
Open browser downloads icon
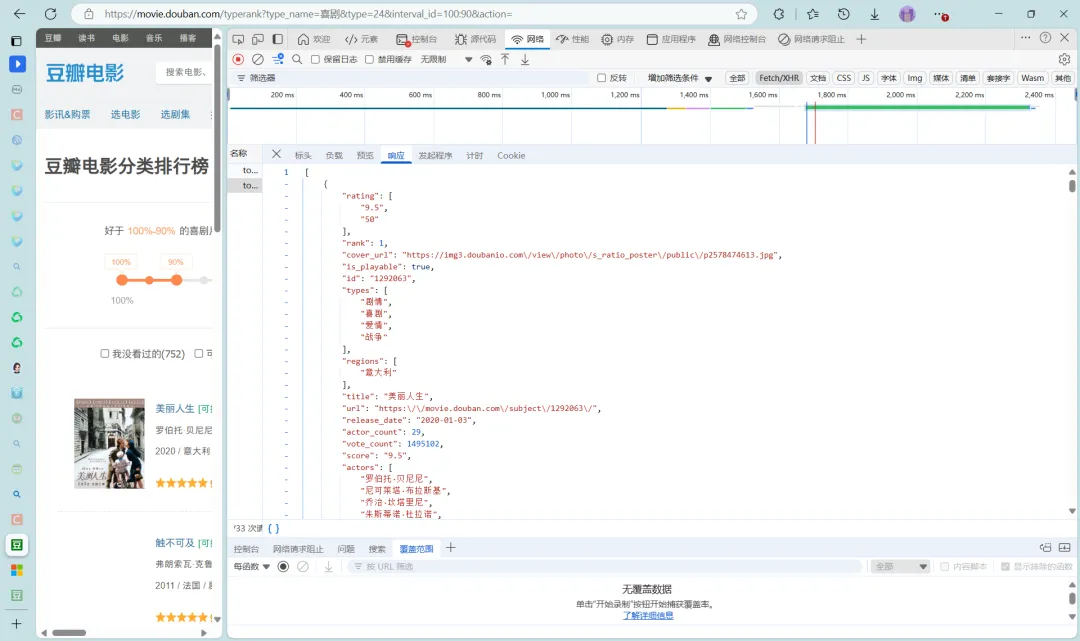tap(875, 14)
